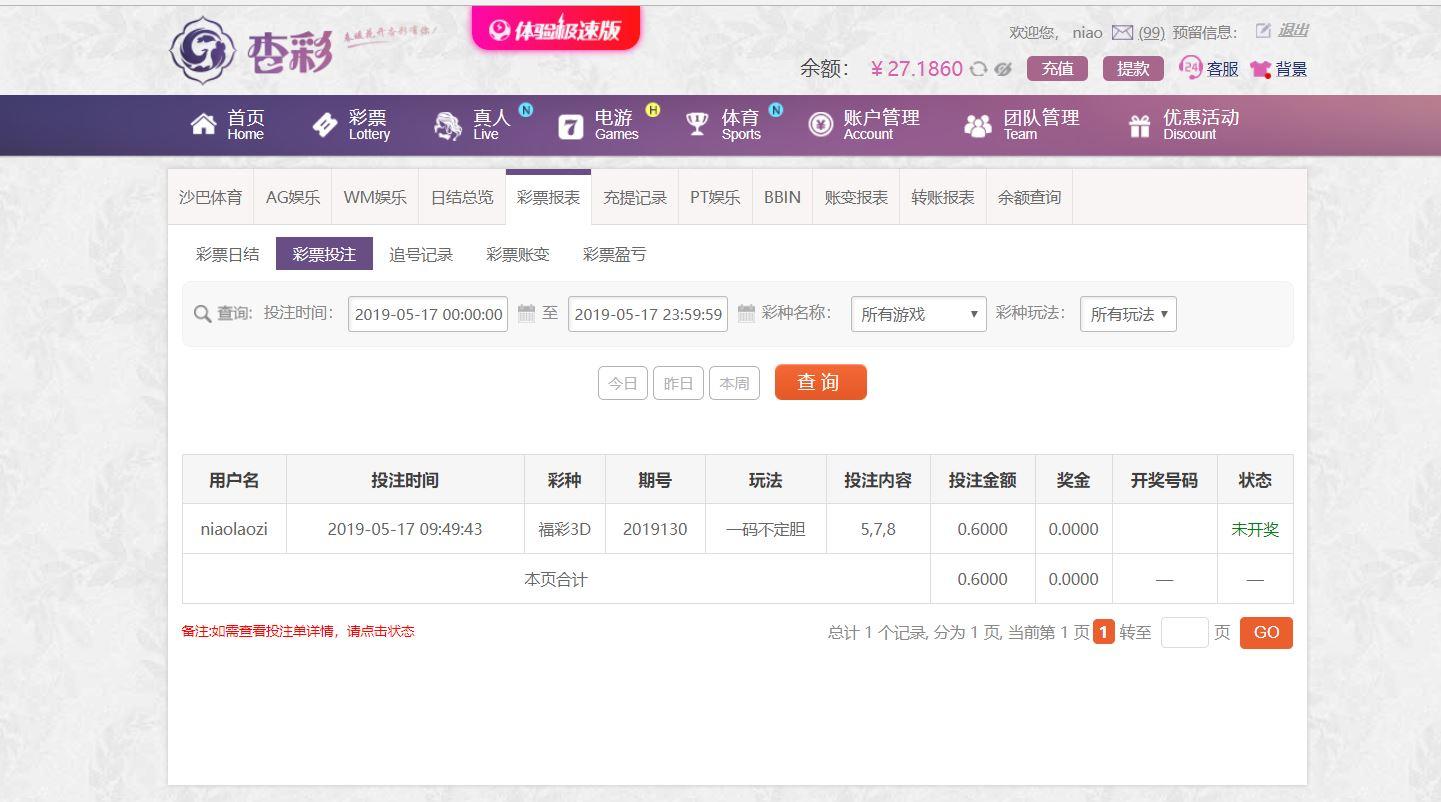Click the Live dealer portrait icon
This screenshot has width=1441, height=802.
[447, 125]
